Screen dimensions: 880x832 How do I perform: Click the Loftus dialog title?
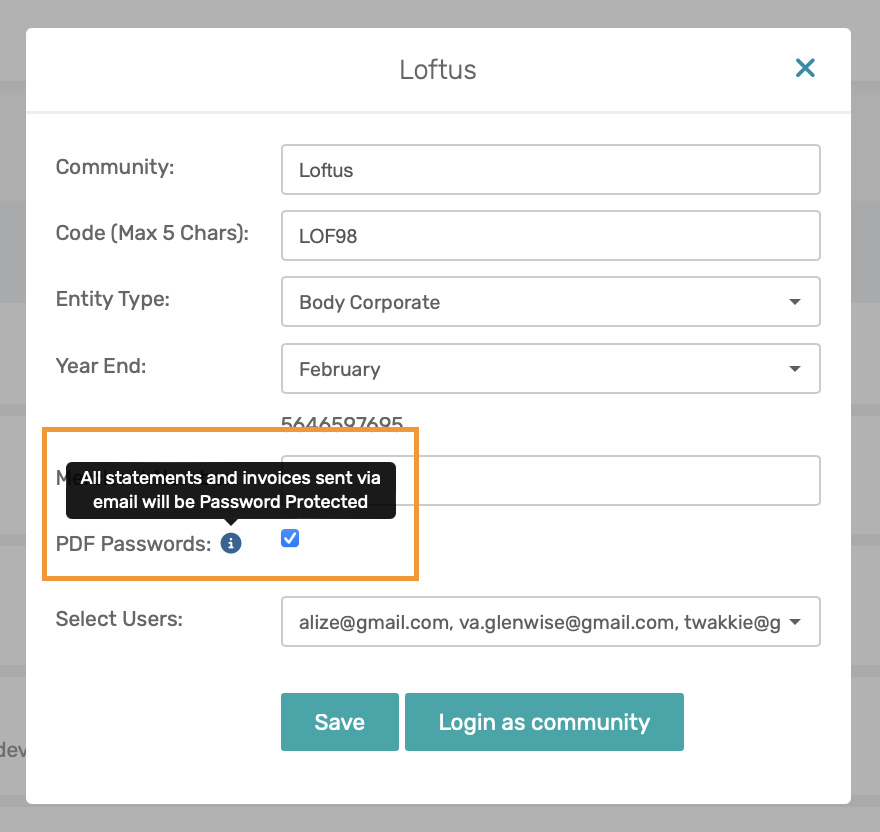(x=437, y=69)
